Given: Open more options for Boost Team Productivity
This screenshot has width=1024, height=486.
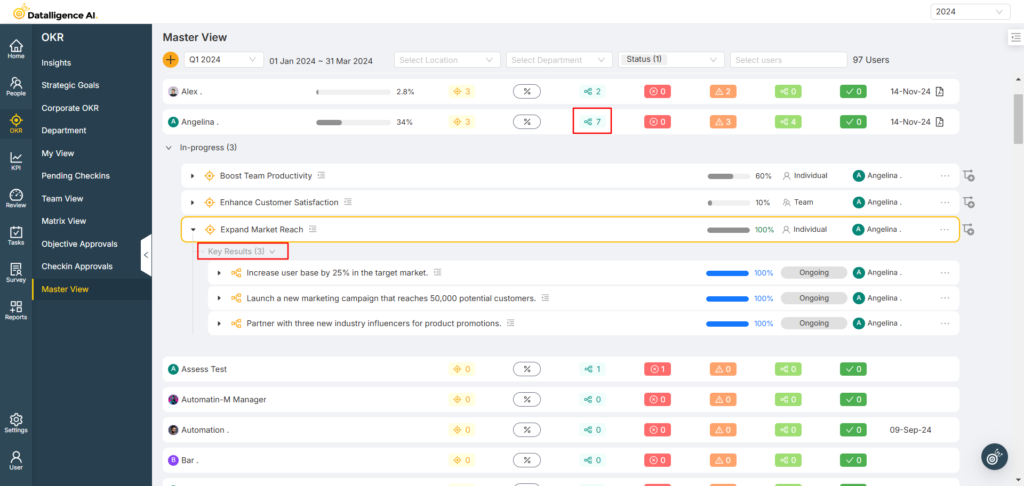Looking at the screenshot, I should pos(944,176).
